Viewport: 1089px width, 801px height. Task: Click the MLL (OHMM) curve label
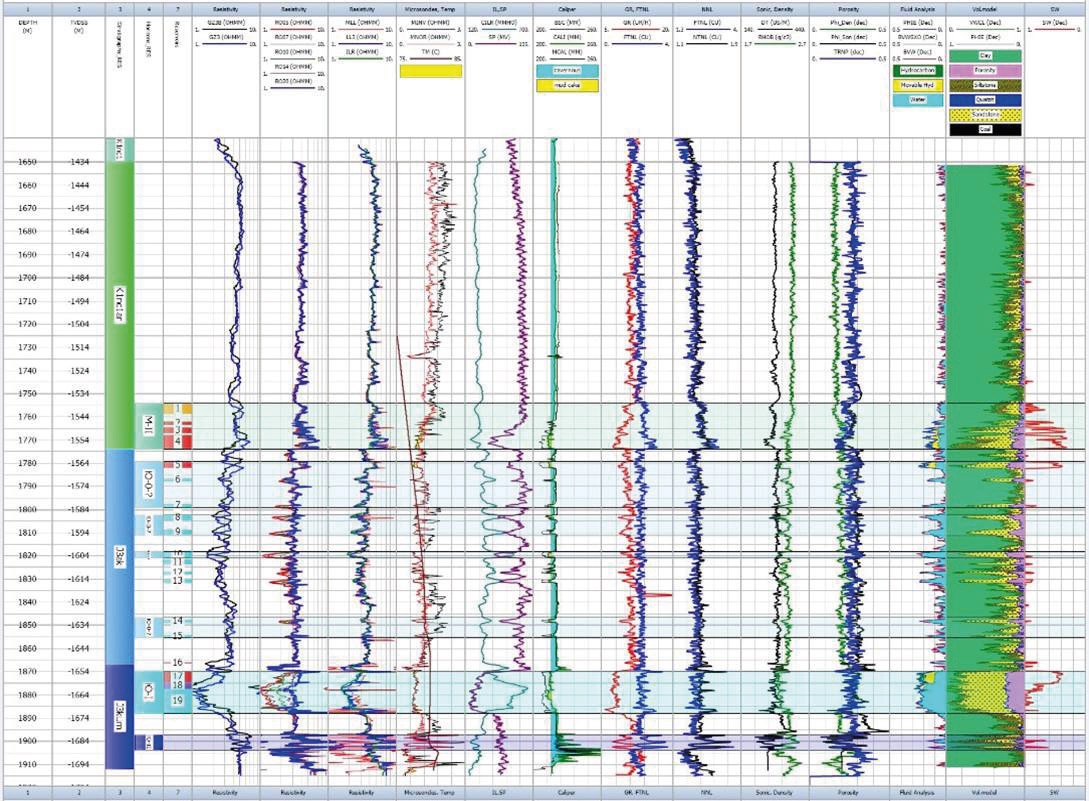361,22
